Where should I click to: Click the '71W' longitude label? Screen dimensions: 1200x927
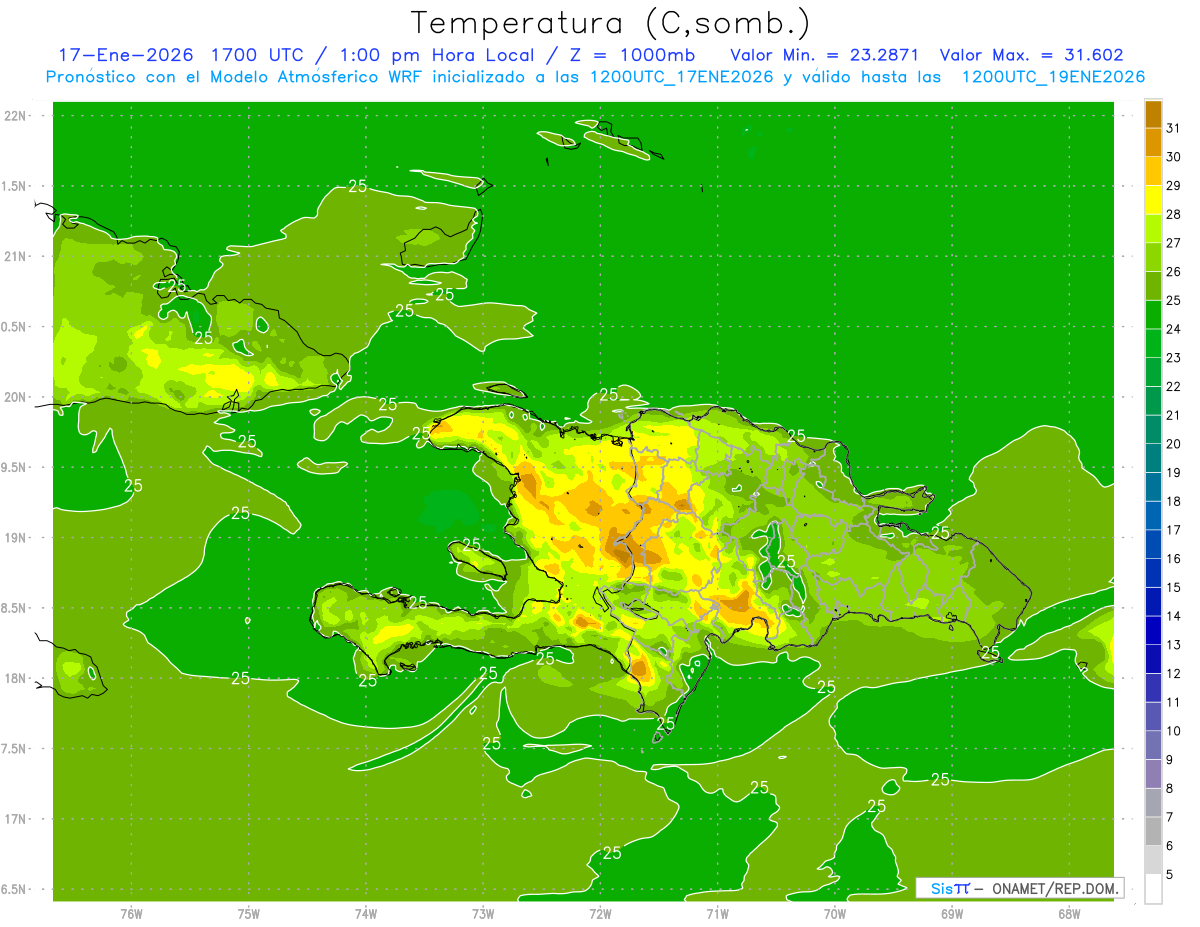point(717,914)
